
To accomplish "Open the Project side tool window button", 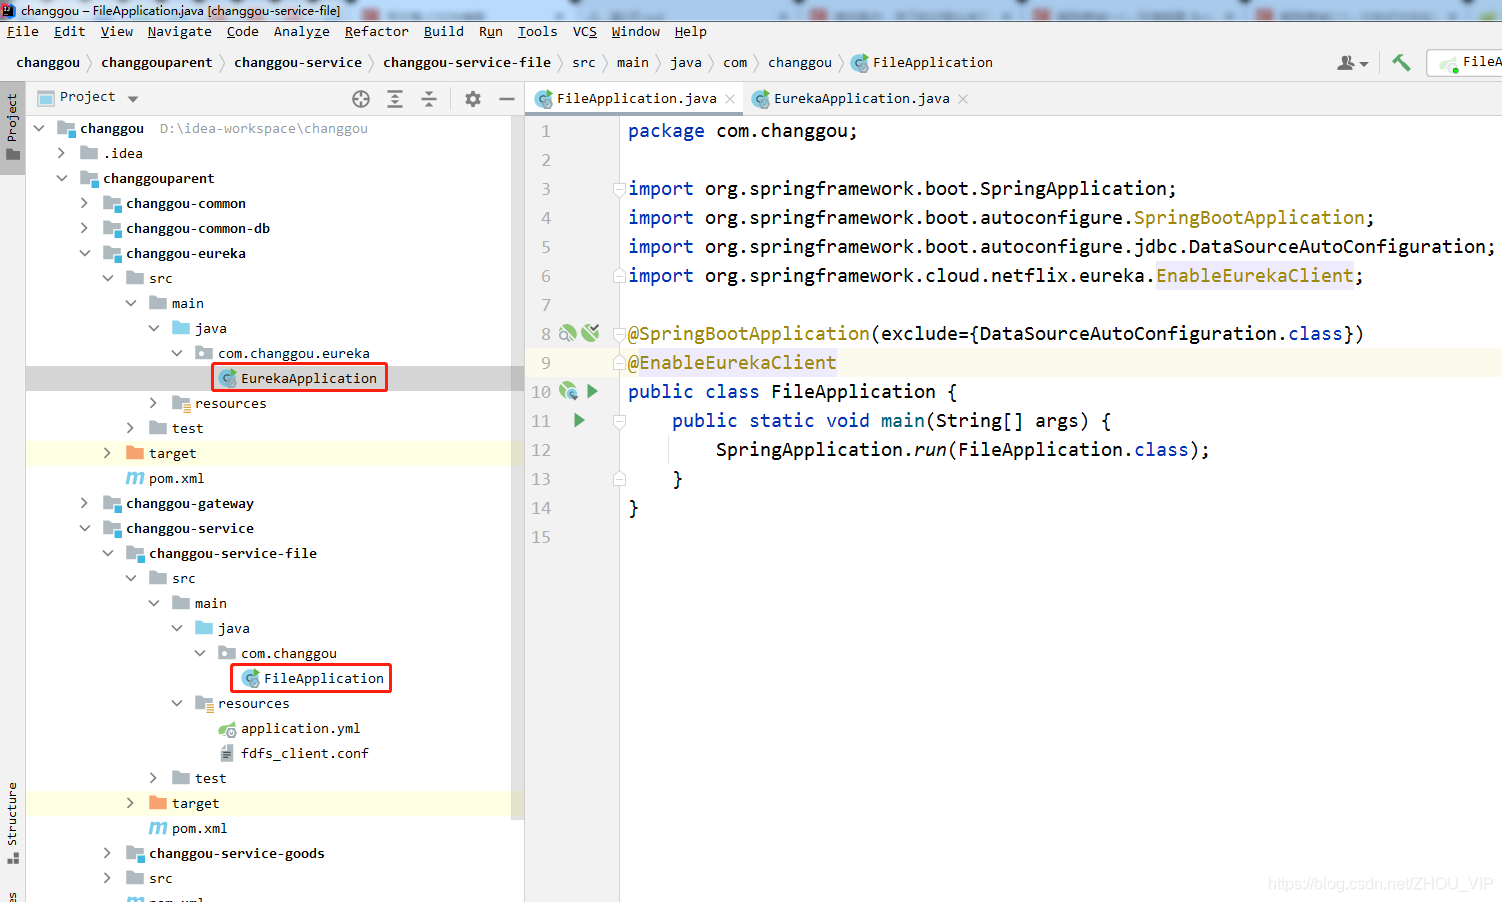I will 12,127.
